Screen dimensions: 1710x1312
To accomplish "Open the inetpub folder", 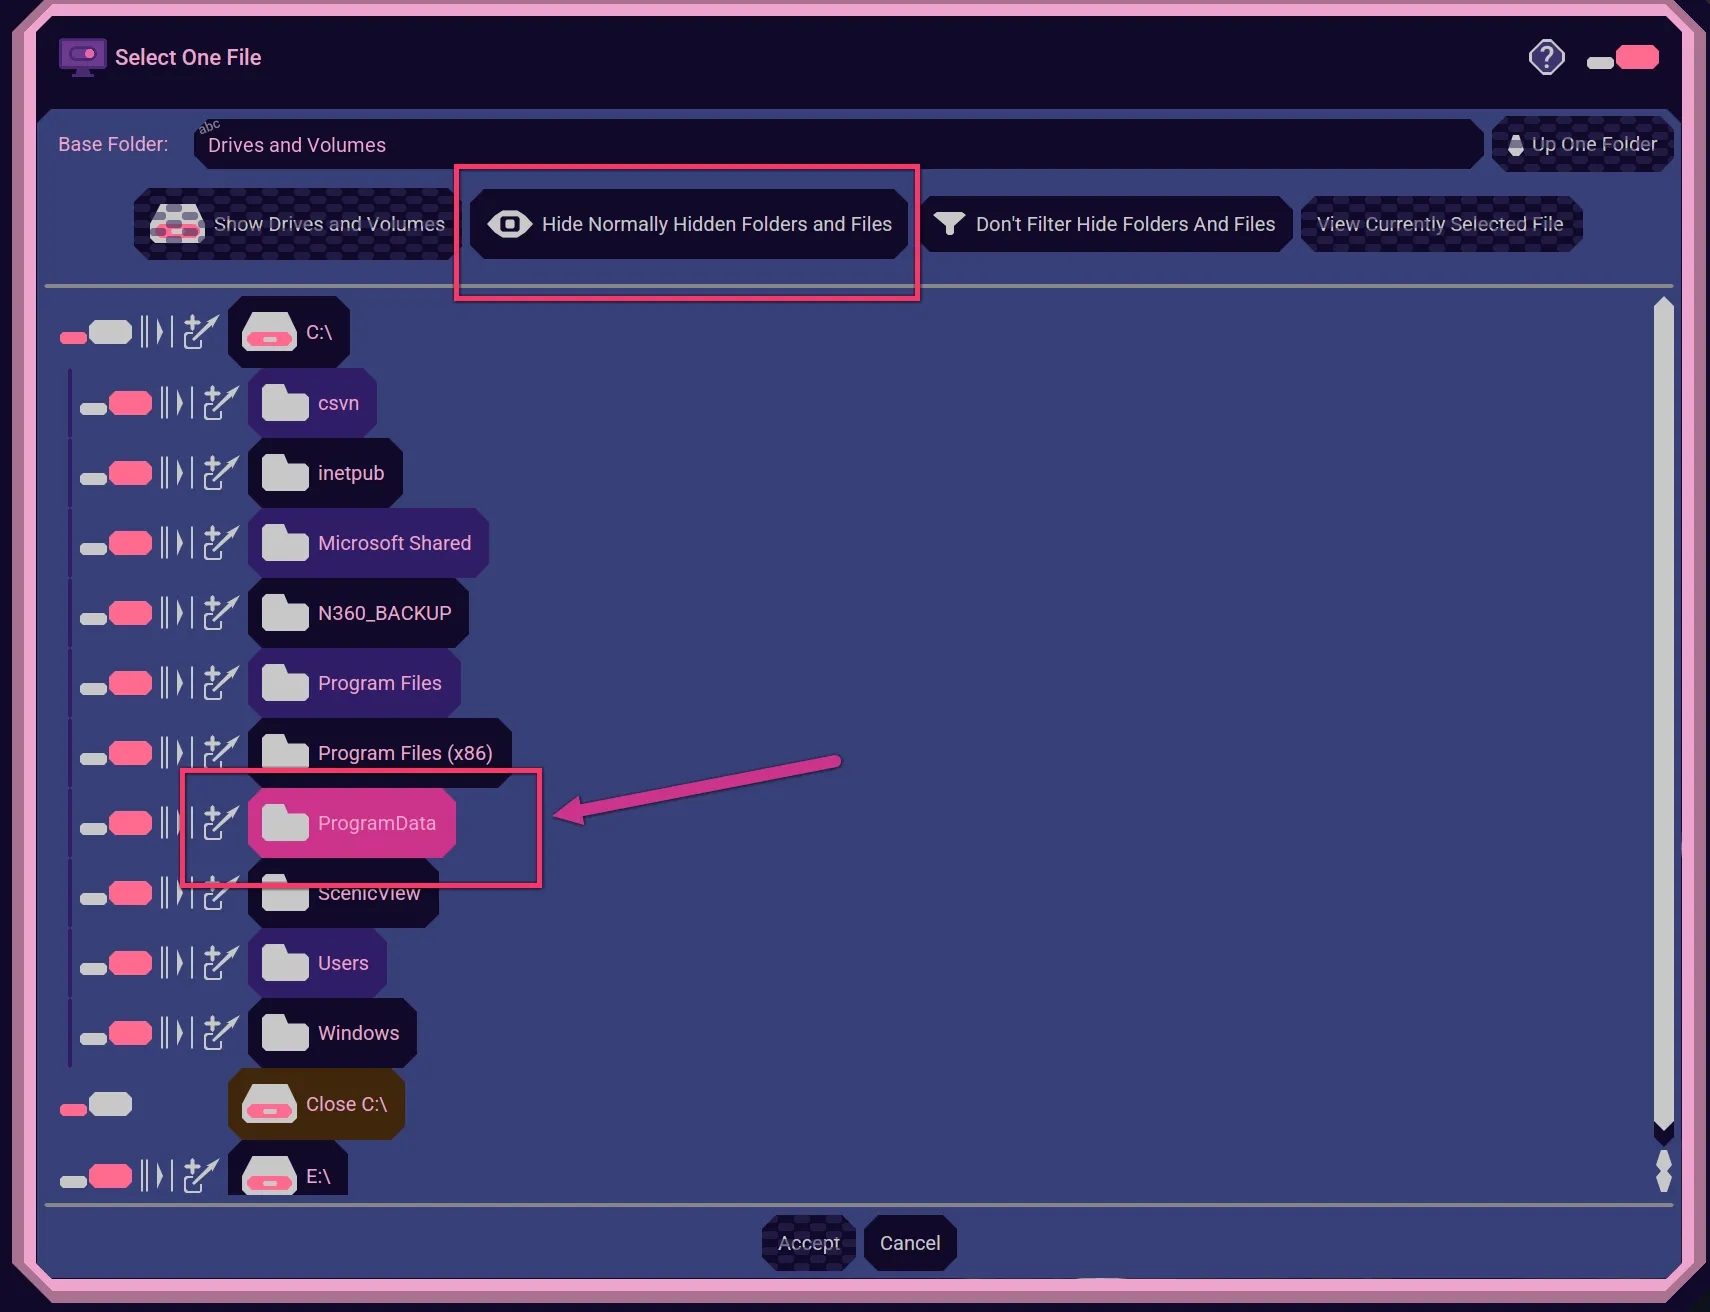I will pyautogui.click(x=325, y=473).
